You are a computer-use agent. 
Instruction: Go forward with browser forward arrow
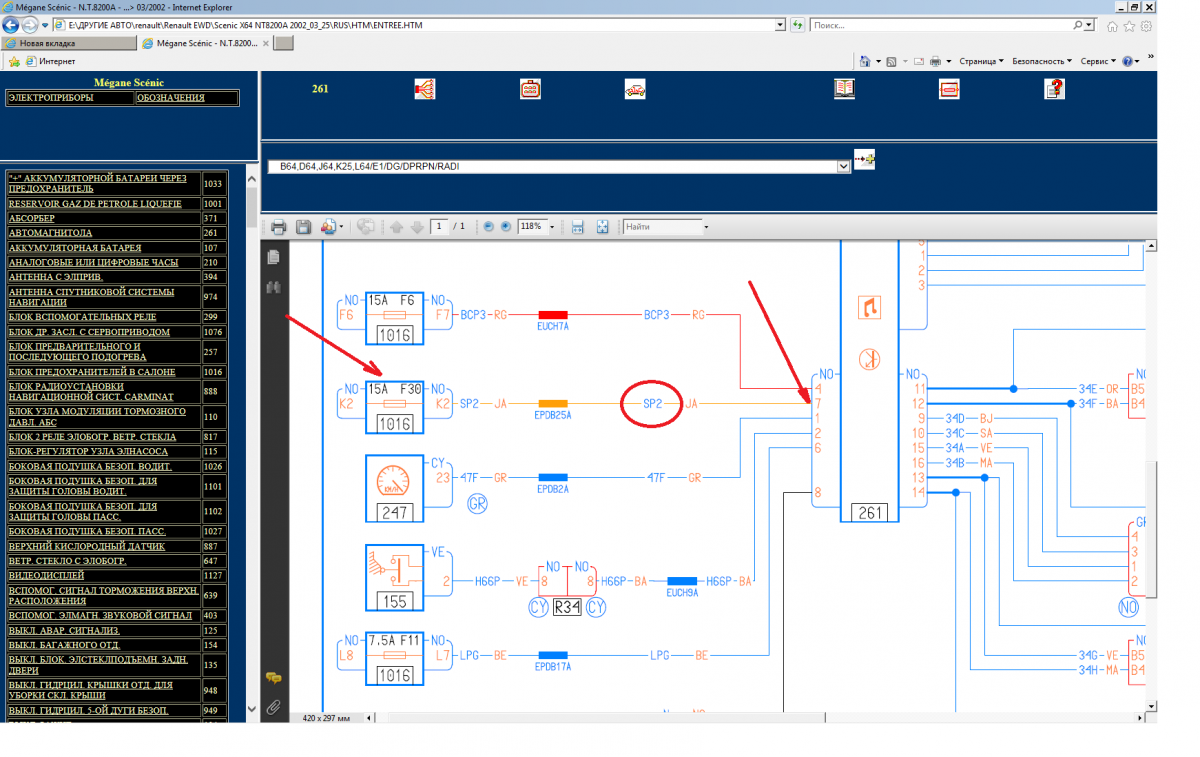(x=31, y=24)
